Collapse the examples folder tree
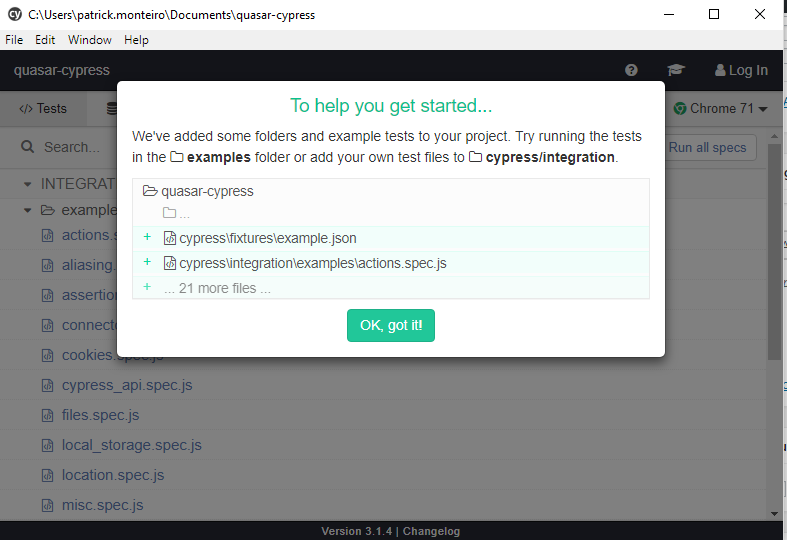This screenshot has height=540, width=787. pyautogui.click(x=28, y=210)
